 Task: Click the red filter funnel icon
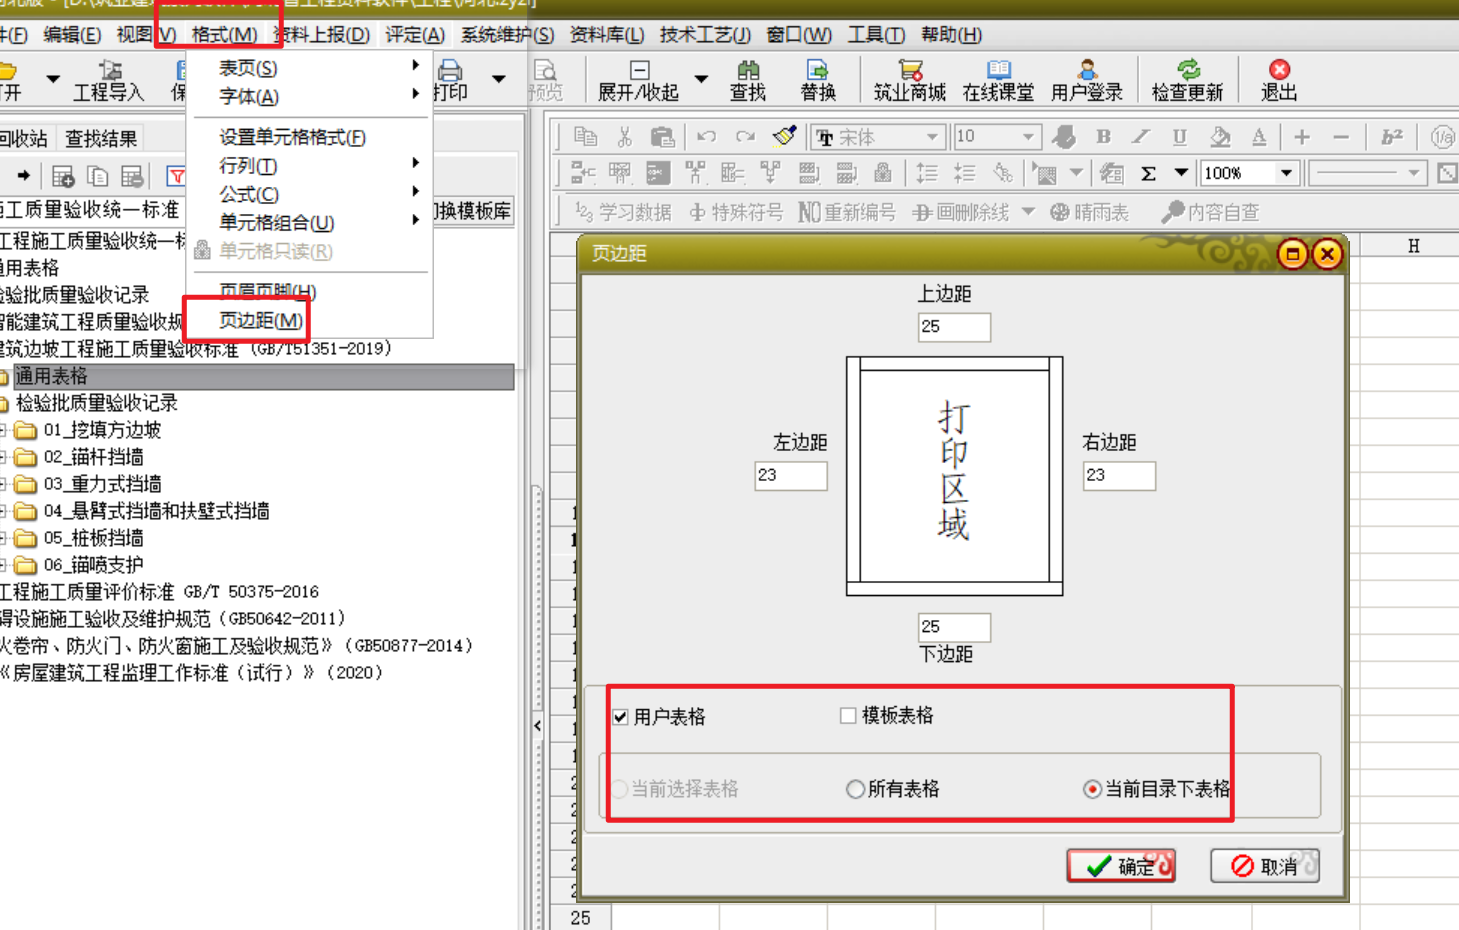176,177
